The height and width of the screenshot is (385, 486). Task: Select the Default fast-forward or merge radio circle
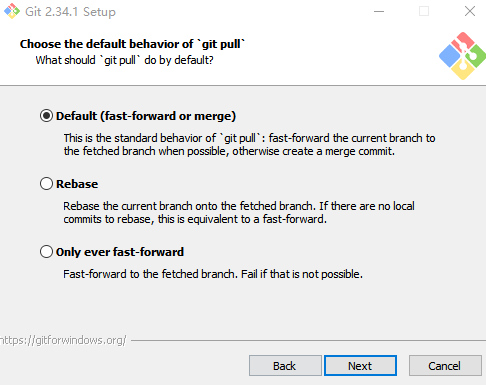[46, 116]
